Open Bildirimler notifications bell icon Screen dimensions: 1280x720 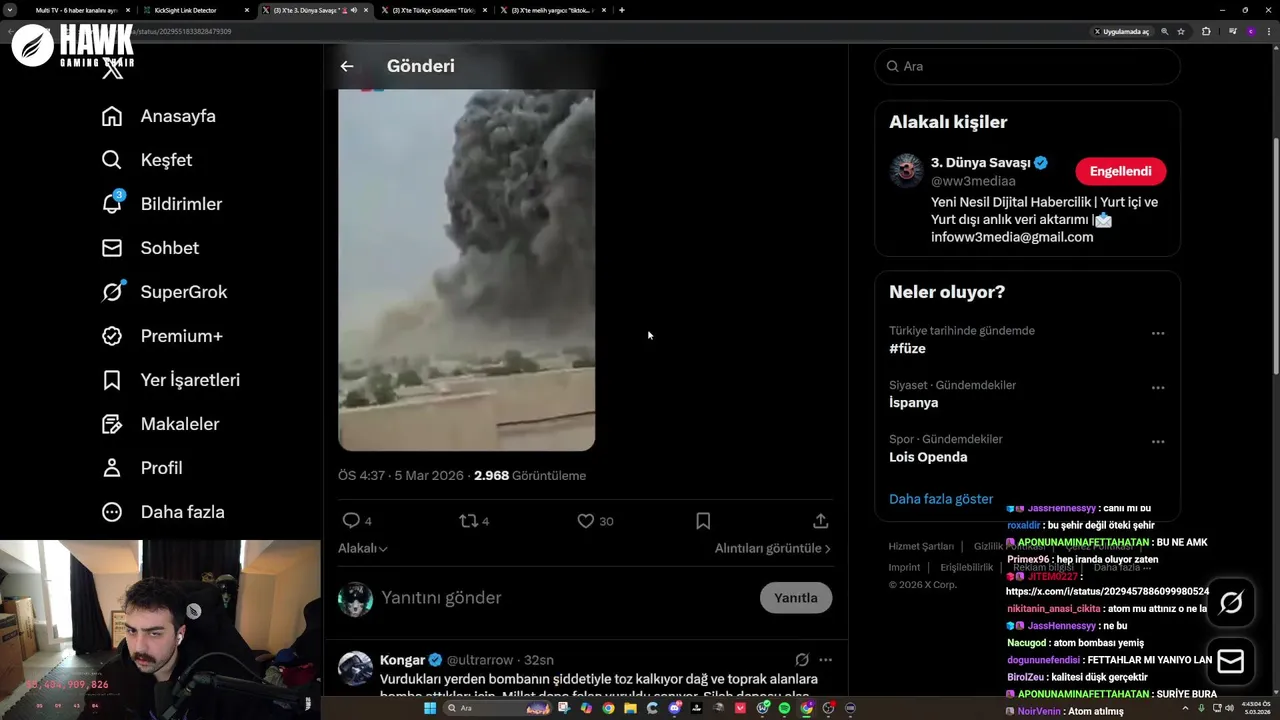pyautogui.click(x=112, y=203)
